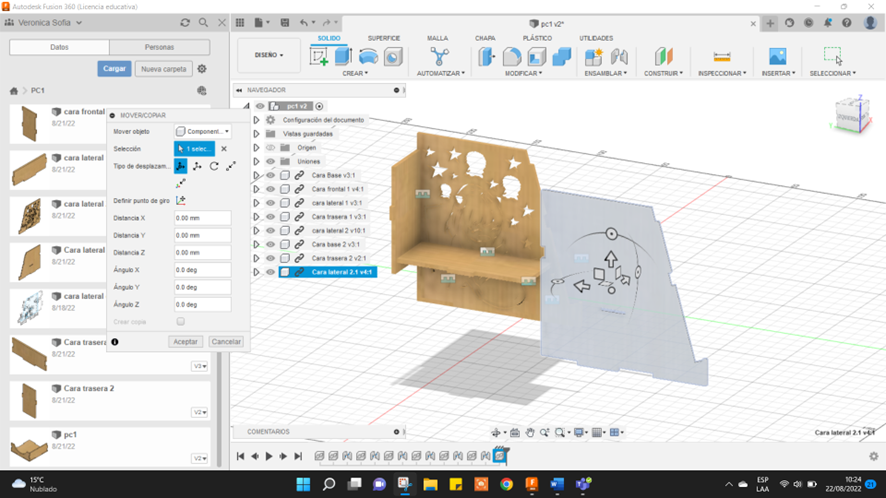Viewport: 886px width, 498px height.
Task: Toggle visibility of Uniones folder
Action: (270, 162)
